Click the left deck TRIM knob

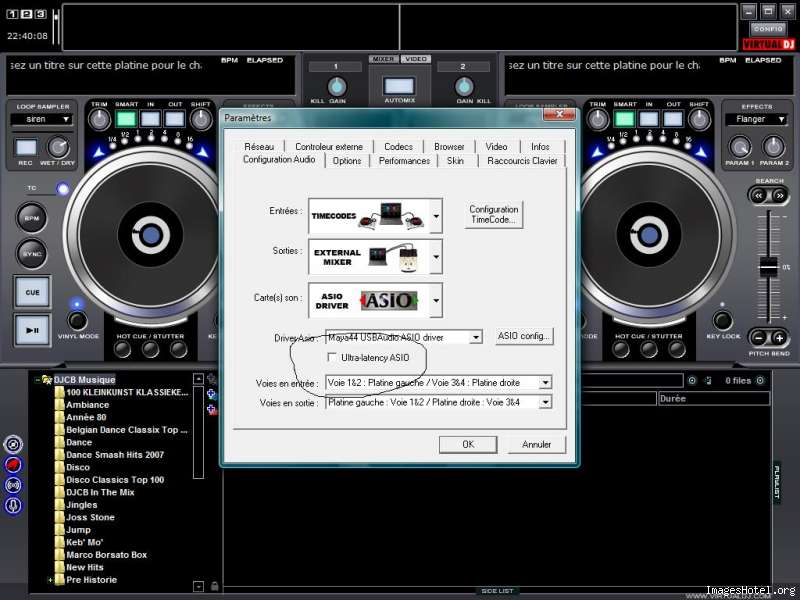[x=99, y=120]
